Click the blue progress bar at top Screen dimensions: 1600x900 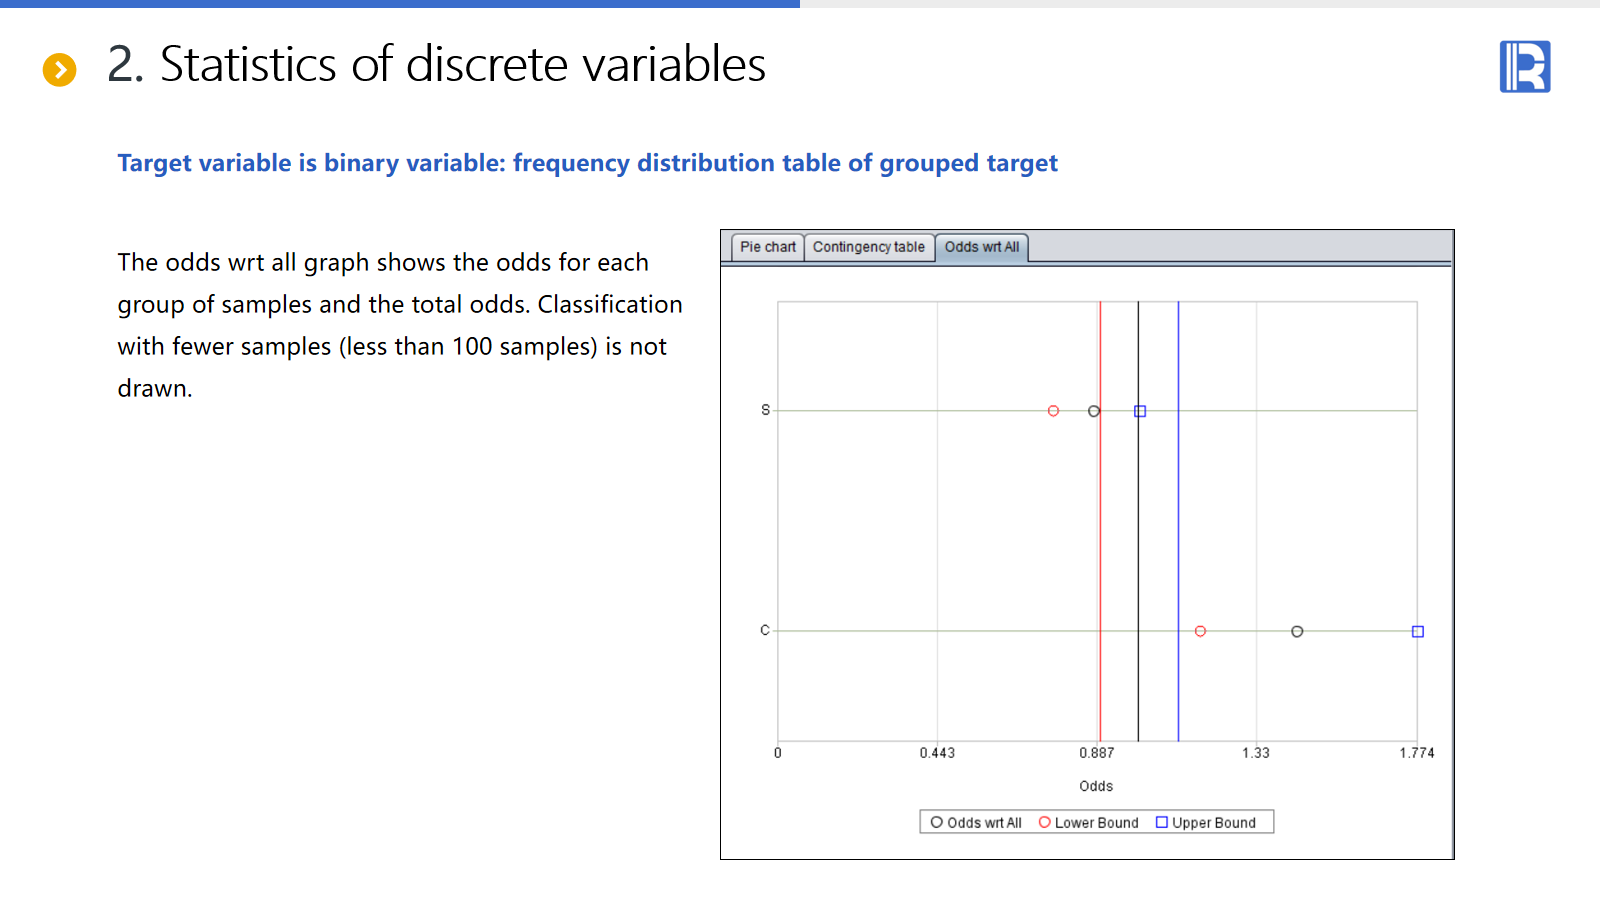click(x=400, y=4)
